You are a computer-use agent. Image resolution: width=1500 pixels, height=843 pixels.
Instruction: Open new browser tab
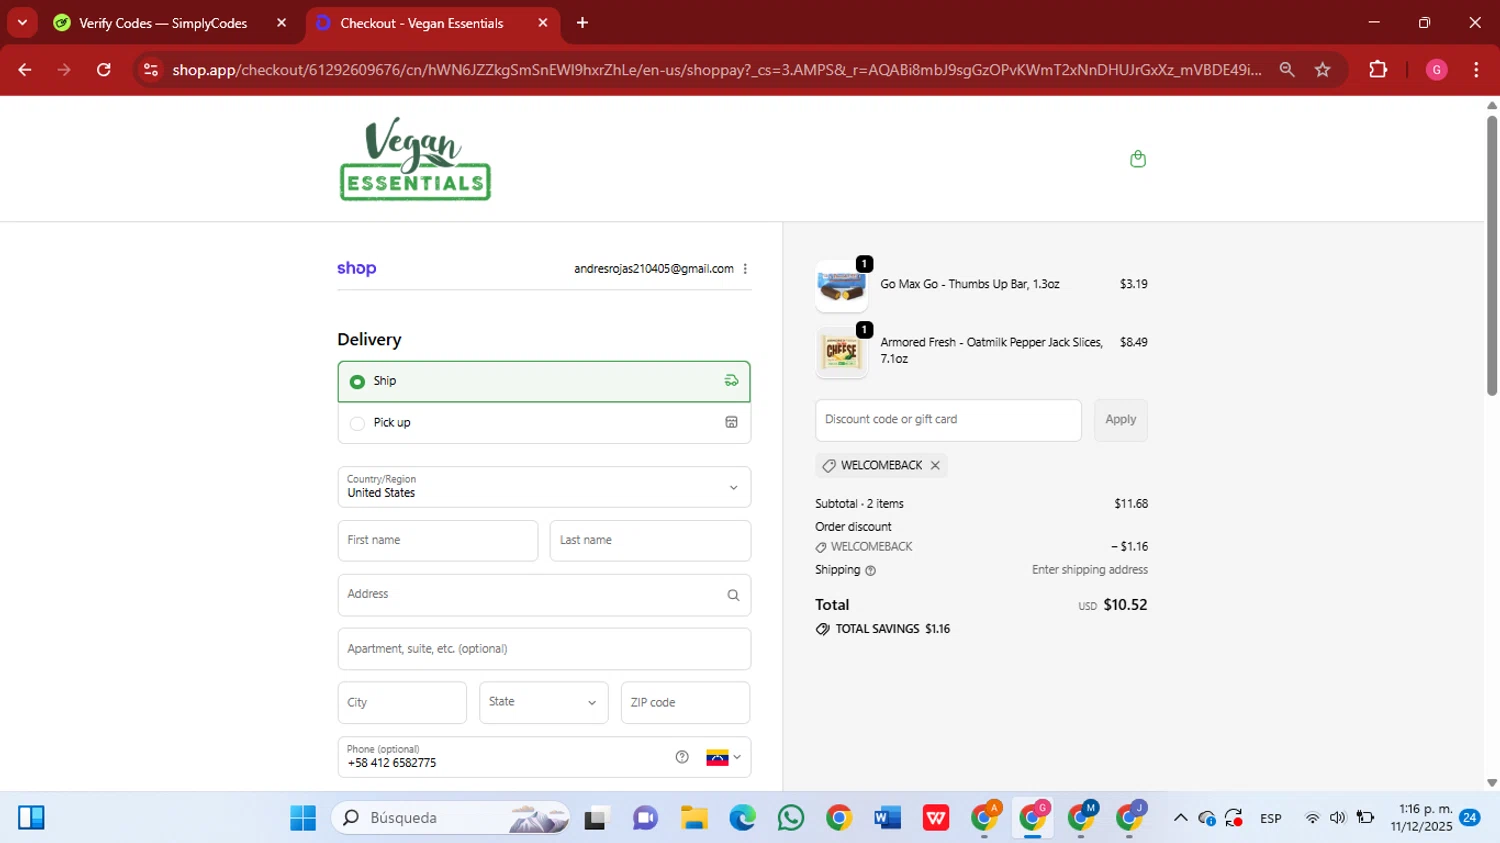(x=582, y=23)
